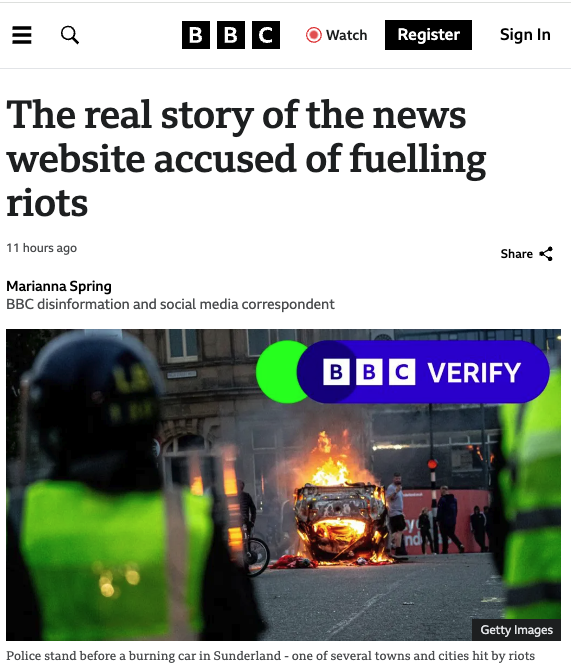The height and width of the screenshot is (670, 571).
Task: Click the Register button
Action: (428, 35)
